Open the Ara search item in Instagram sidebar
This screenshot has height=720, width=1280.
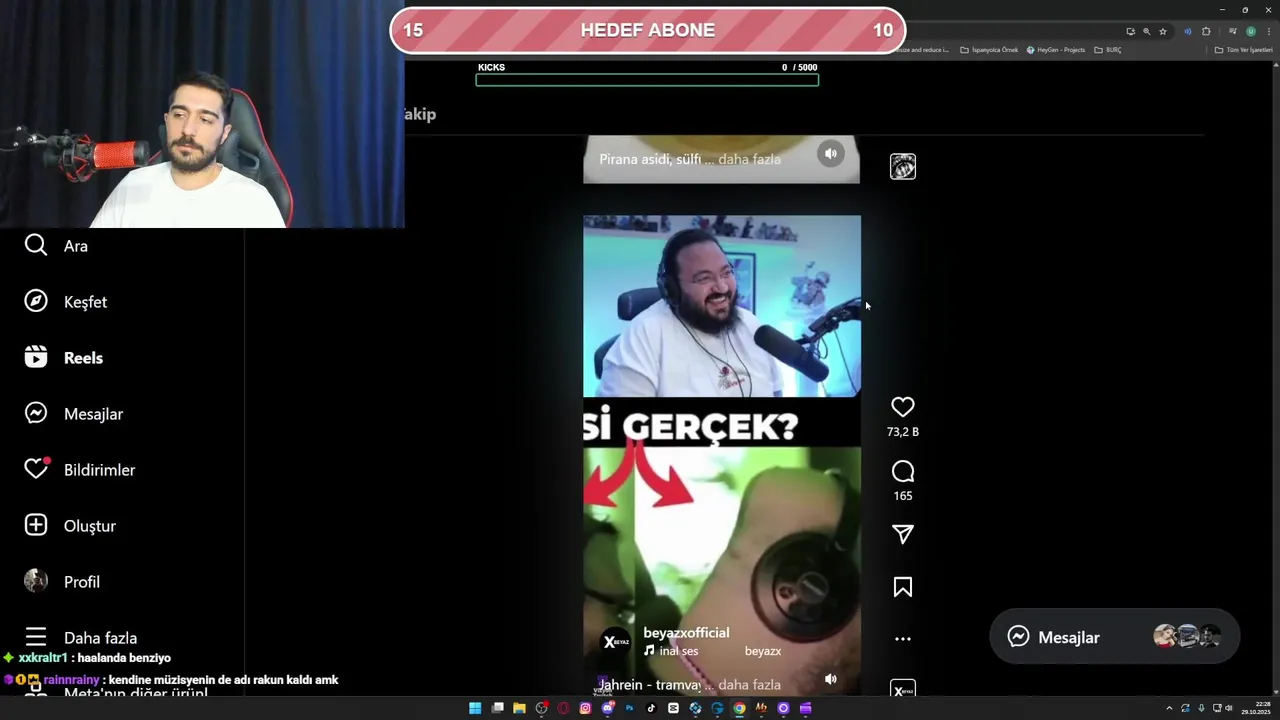tap(56, 246)
